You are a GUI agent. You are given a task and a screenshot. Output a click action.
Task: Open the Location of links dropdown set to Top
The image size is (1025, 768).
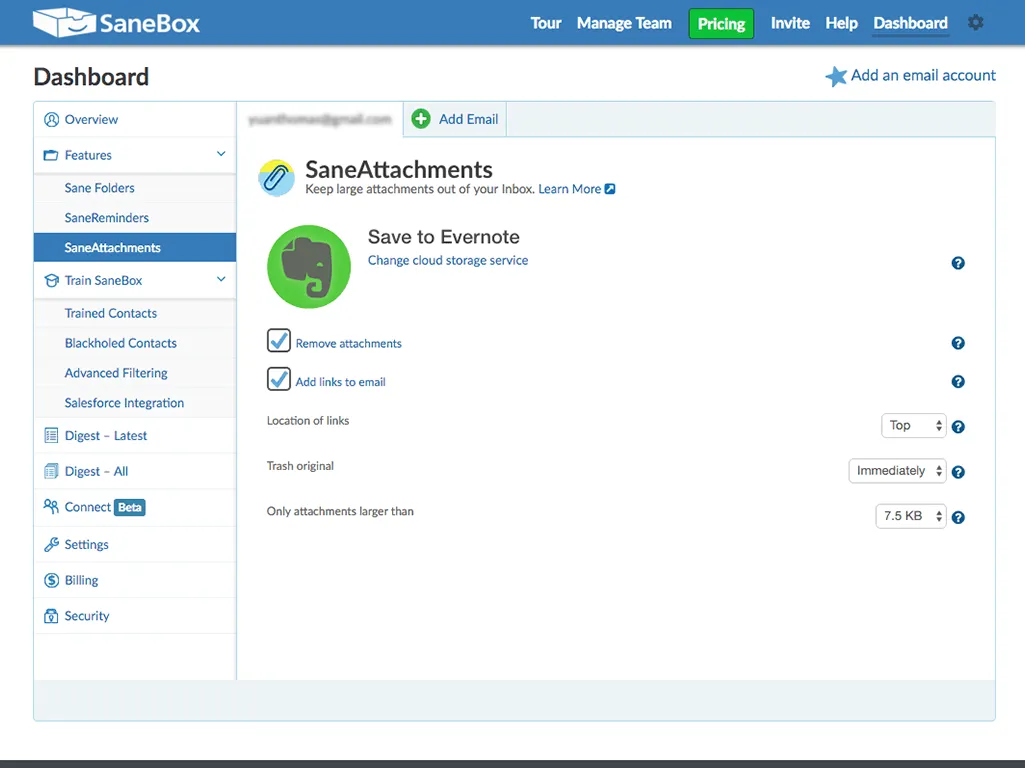(x=913, y=426)
